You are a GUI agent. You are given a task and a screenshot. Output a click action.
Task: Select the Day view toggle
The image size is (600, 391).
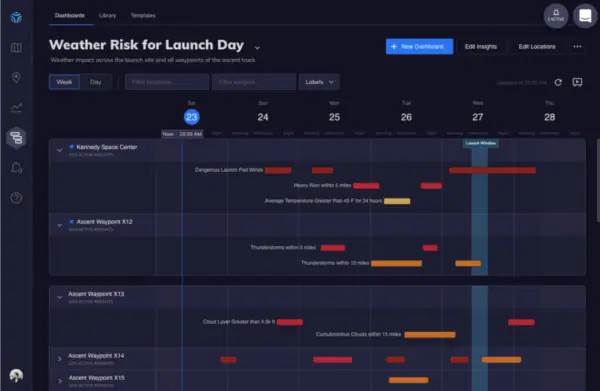pyautogui.click(x=96, y=82)
